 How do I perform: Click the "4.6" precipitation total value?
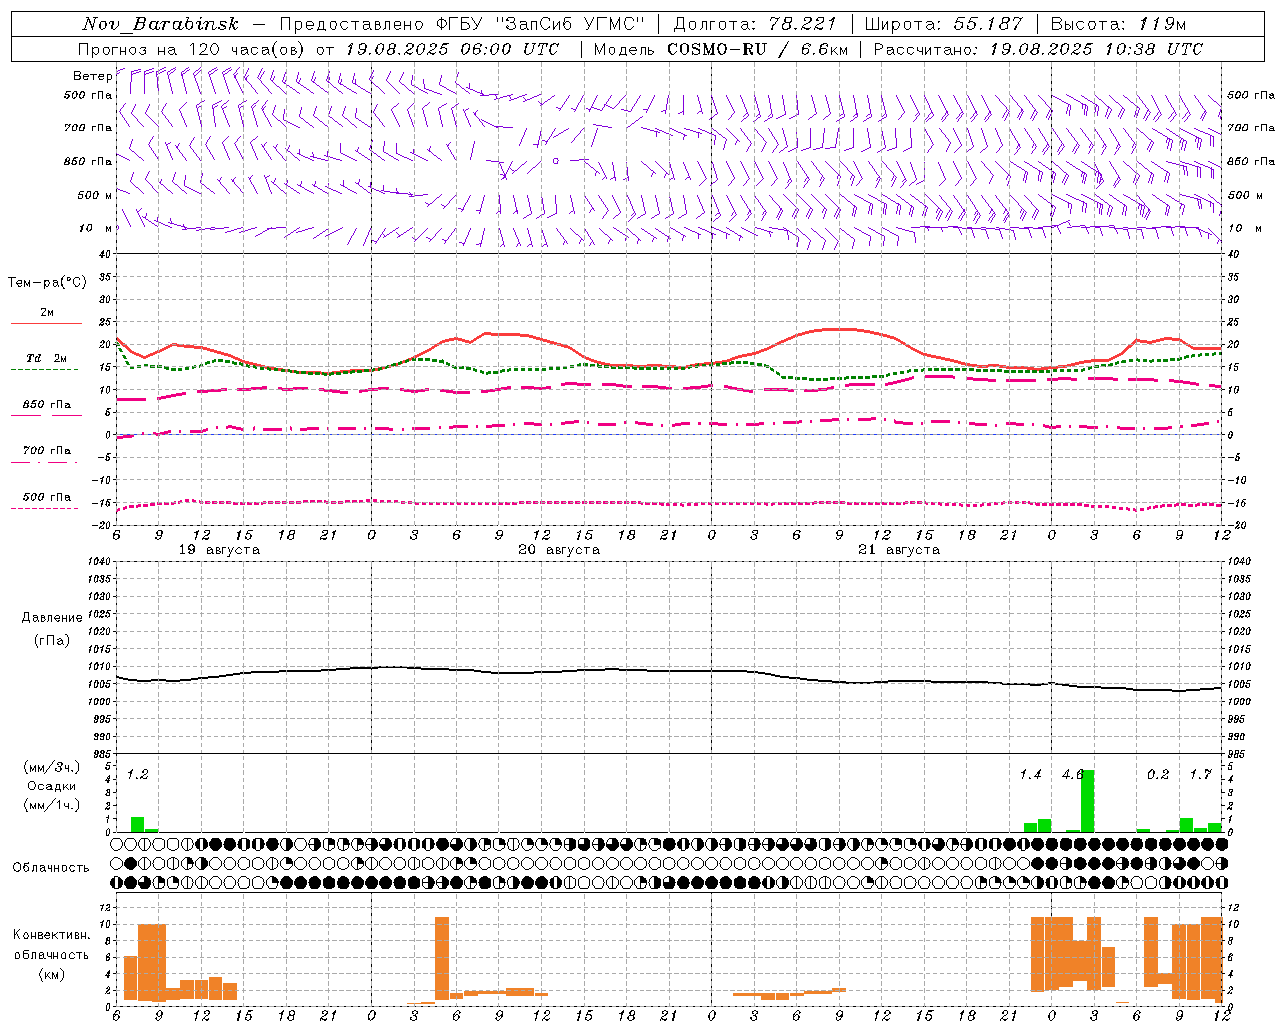(1072, 775)
